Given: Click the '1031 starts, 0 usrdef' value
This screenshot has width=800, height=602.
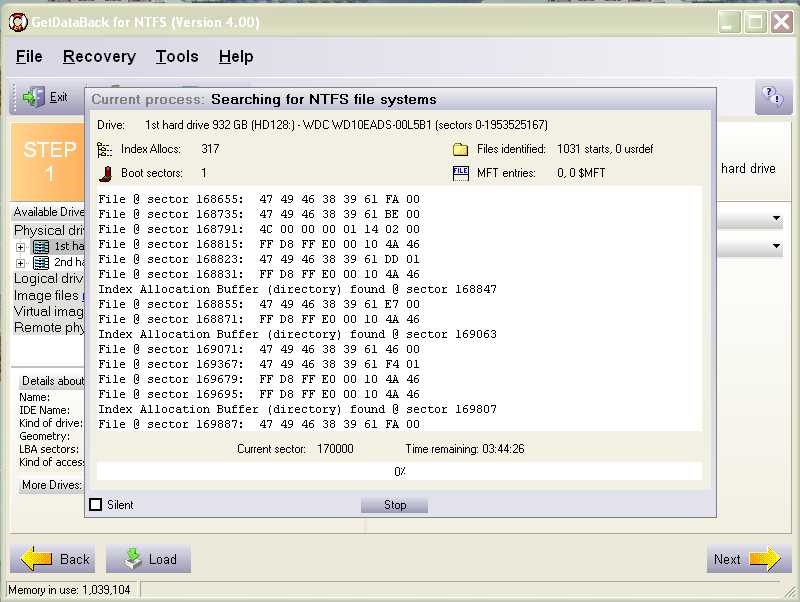Looking at the screenshot, I should [605, 149].
